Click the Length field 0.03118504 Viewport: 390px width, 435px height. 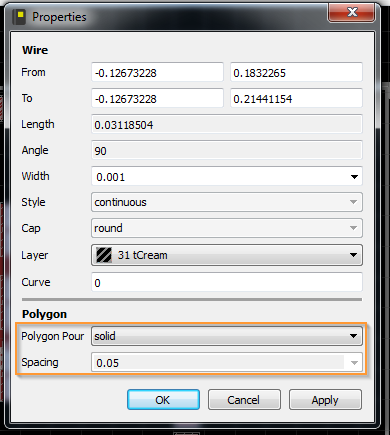(227, 124)
